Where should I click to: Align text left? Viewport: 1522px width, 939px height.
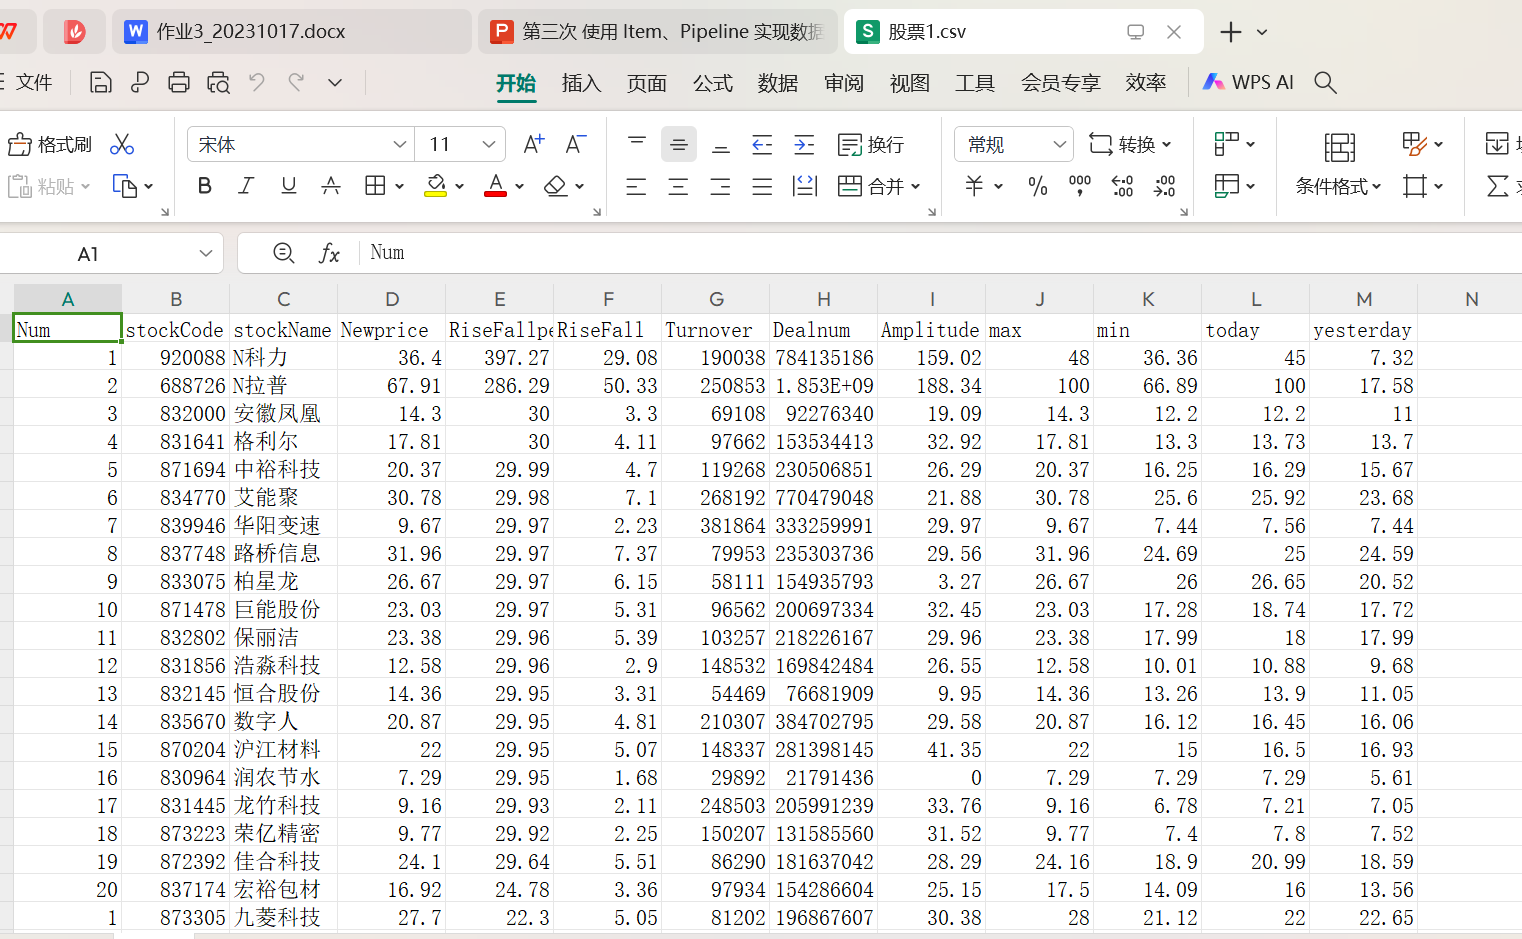(636, 186)
